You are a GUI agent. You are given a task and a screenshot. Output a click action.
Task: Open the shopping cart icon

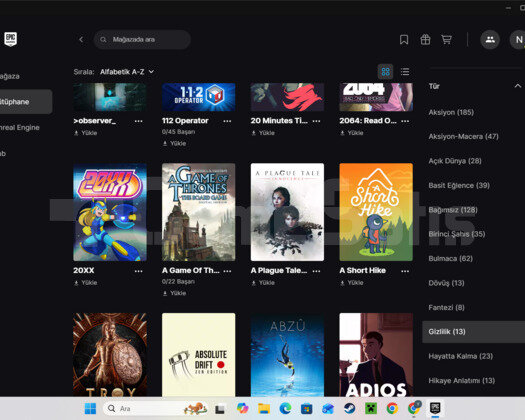(446, 40)
